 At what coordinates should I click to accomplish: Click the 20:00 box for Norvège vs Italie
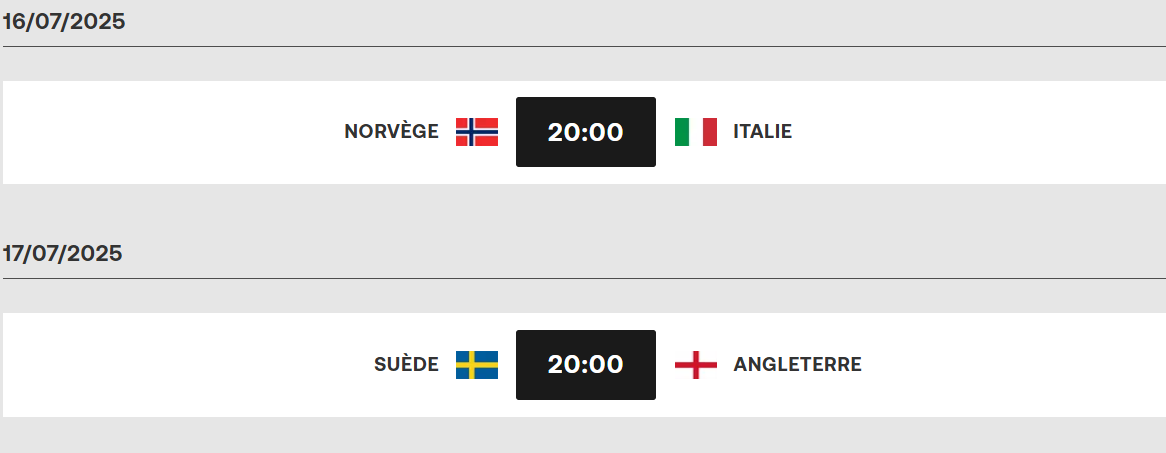click(586, 132)
